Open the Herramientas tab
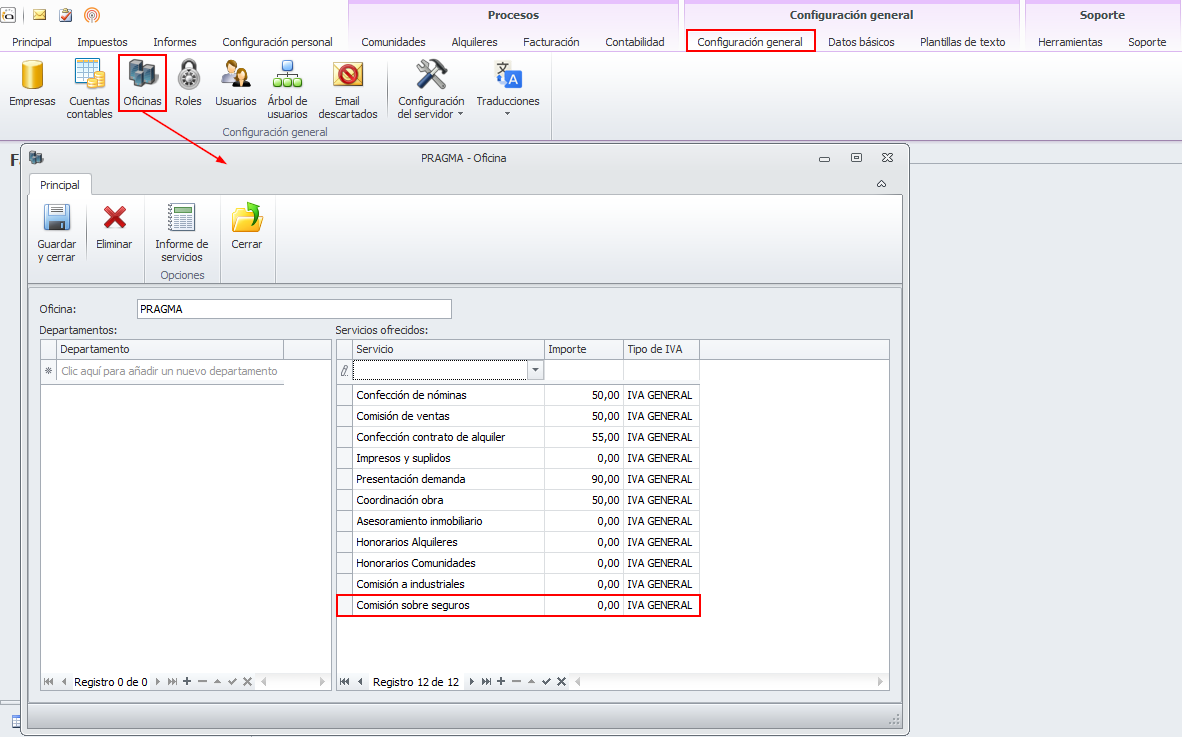 [x=1070, y=42]
